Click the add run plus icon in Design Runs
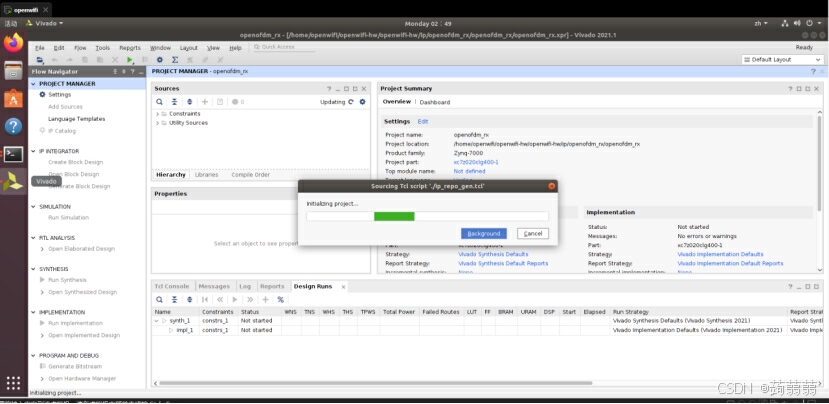Viewport: 829px width, 404px height. click(265, 299)
